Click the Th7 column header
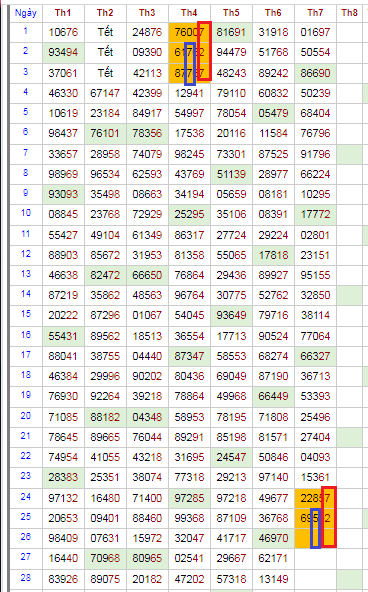This screenshot has width=368, height=592. (x=315, y=13)
